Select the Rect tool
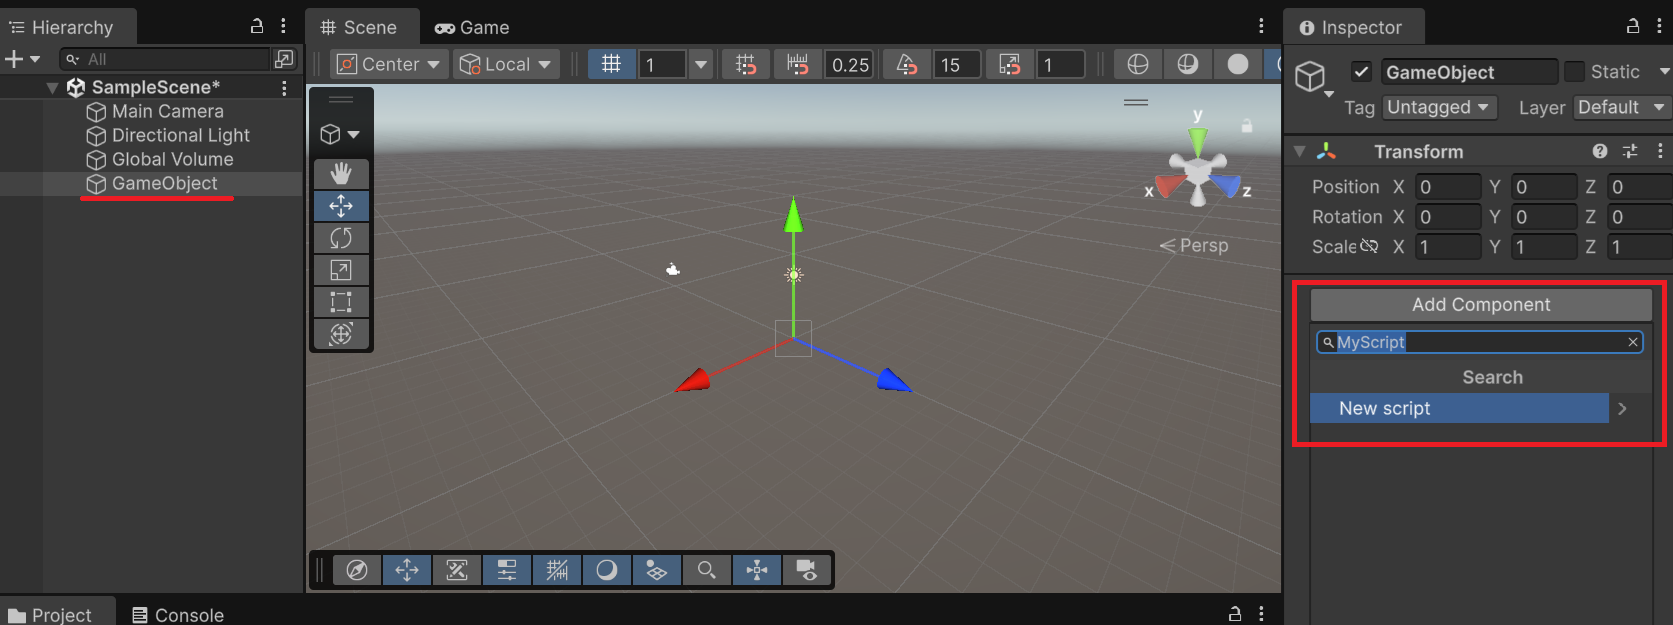Image resolution: width=1673 pixels, height=625 pixels. 341,302
